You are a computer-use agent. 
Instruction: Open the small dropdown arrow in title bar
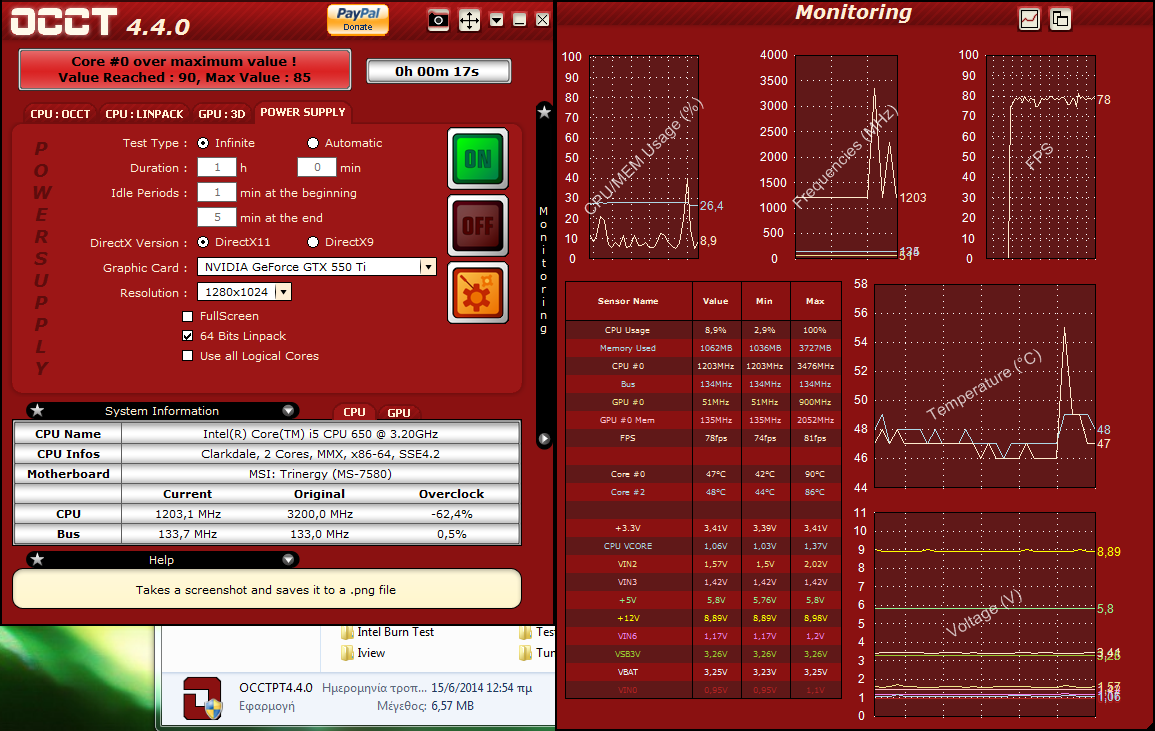pos(496,20)
